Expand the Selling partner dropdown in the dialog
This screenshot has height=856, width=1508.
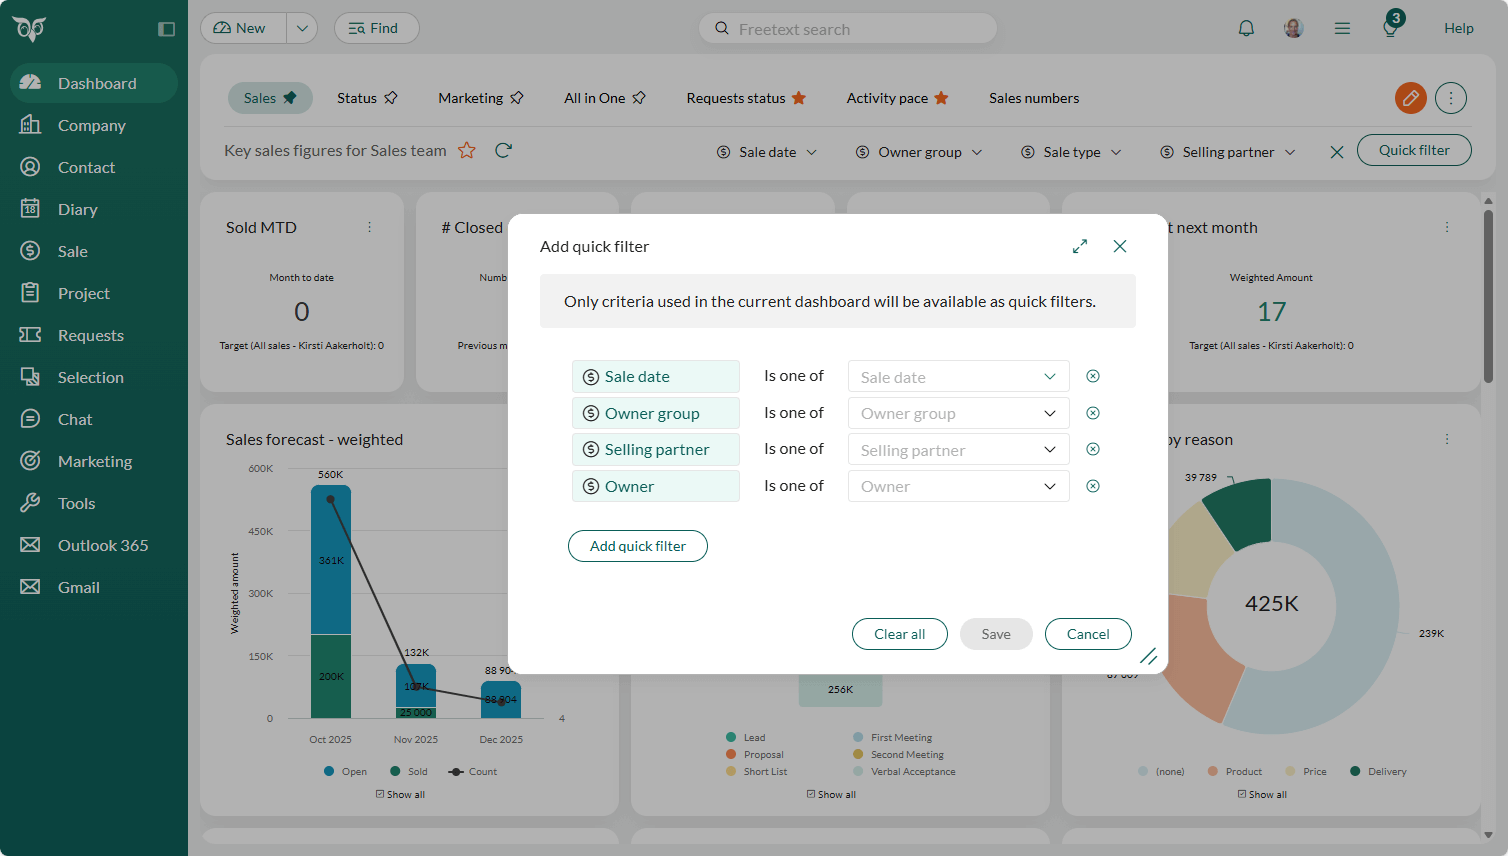point(957,449)
